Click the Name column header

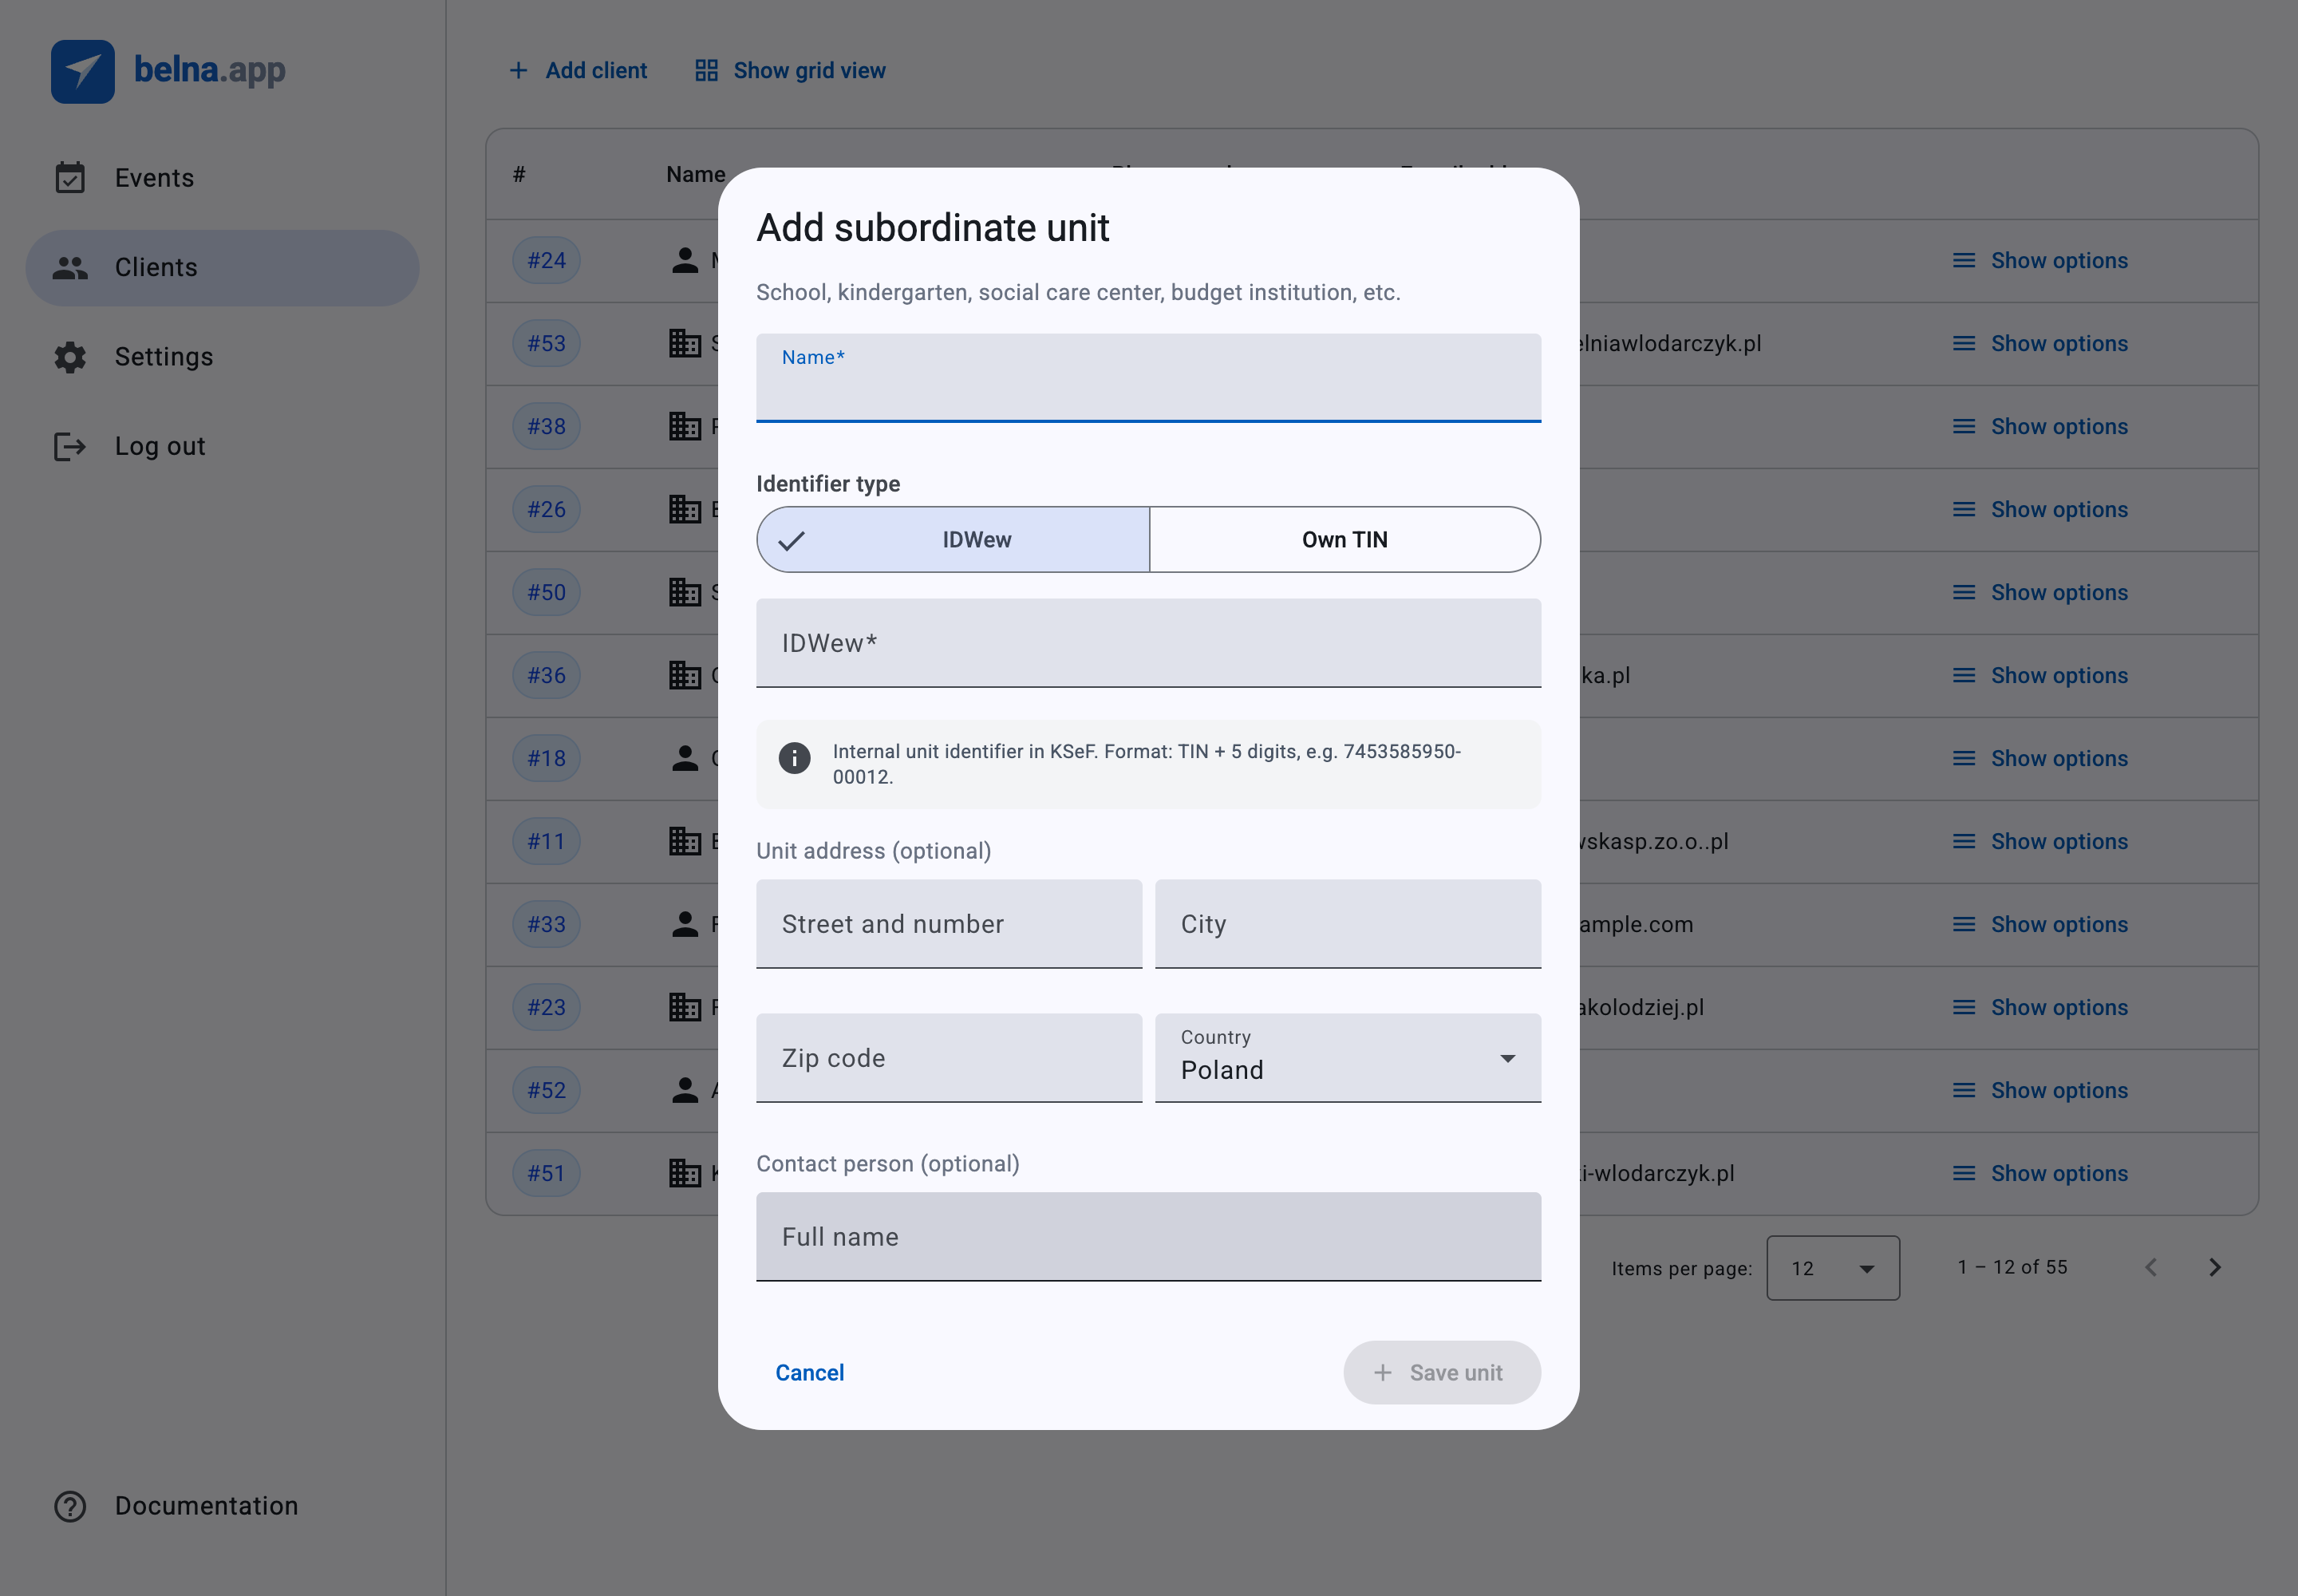coord(696,174)
